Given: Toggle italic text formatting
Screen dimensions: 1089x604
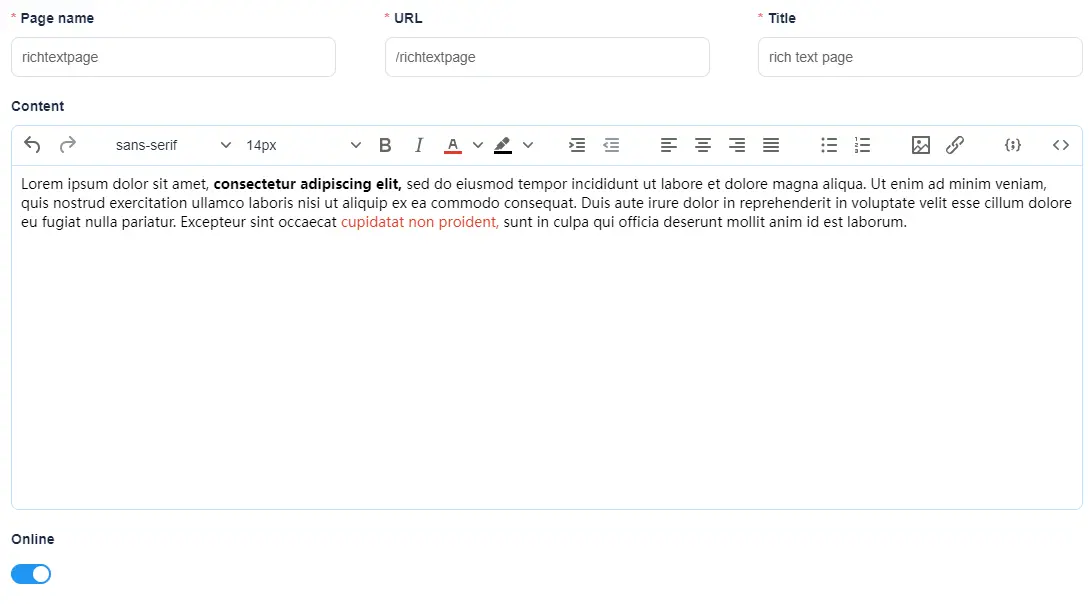Looking at the screenshot, I should pyautogui.click(x=419, y=145).
